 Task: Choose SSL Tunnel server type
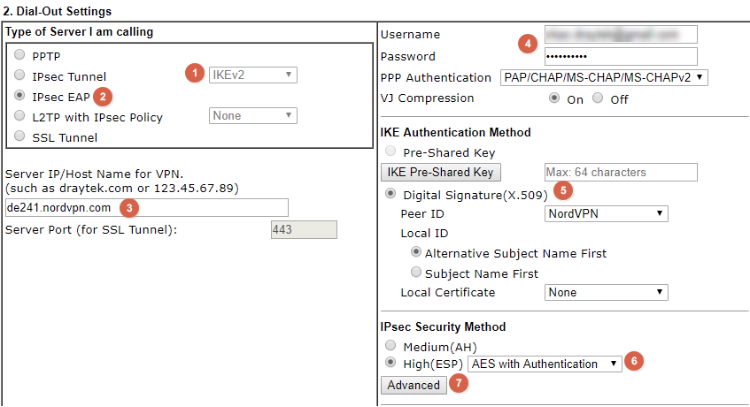point(21,137)
